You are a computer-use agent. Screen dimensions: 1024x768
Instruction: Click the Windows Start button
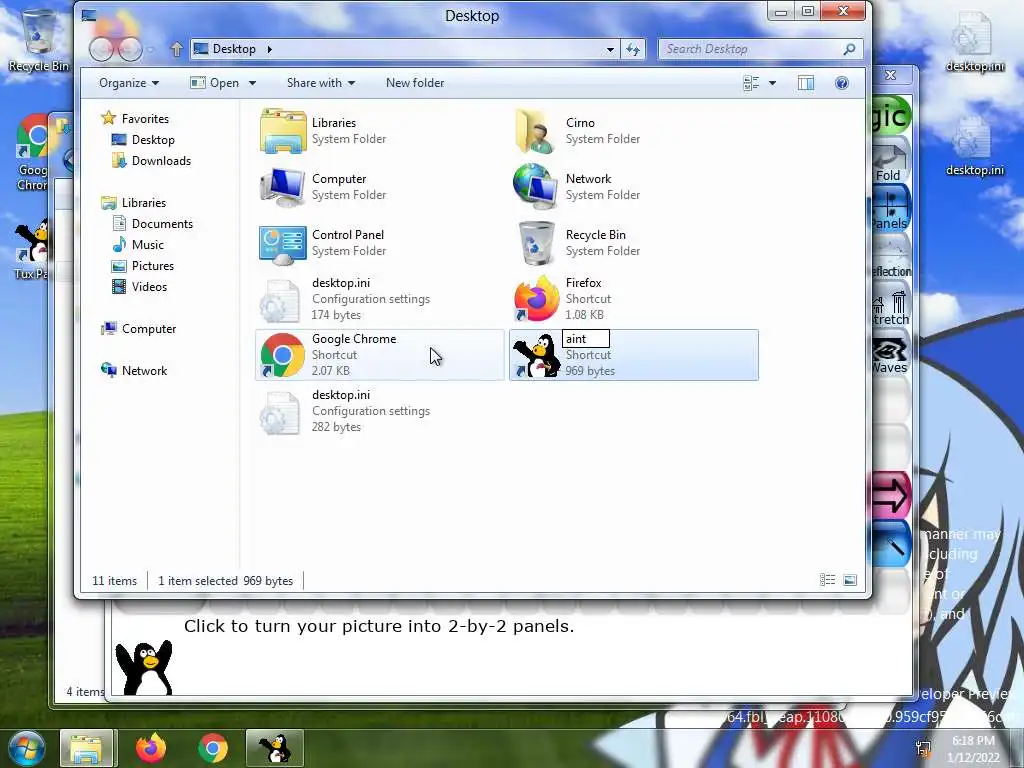[x=26, y=748]
